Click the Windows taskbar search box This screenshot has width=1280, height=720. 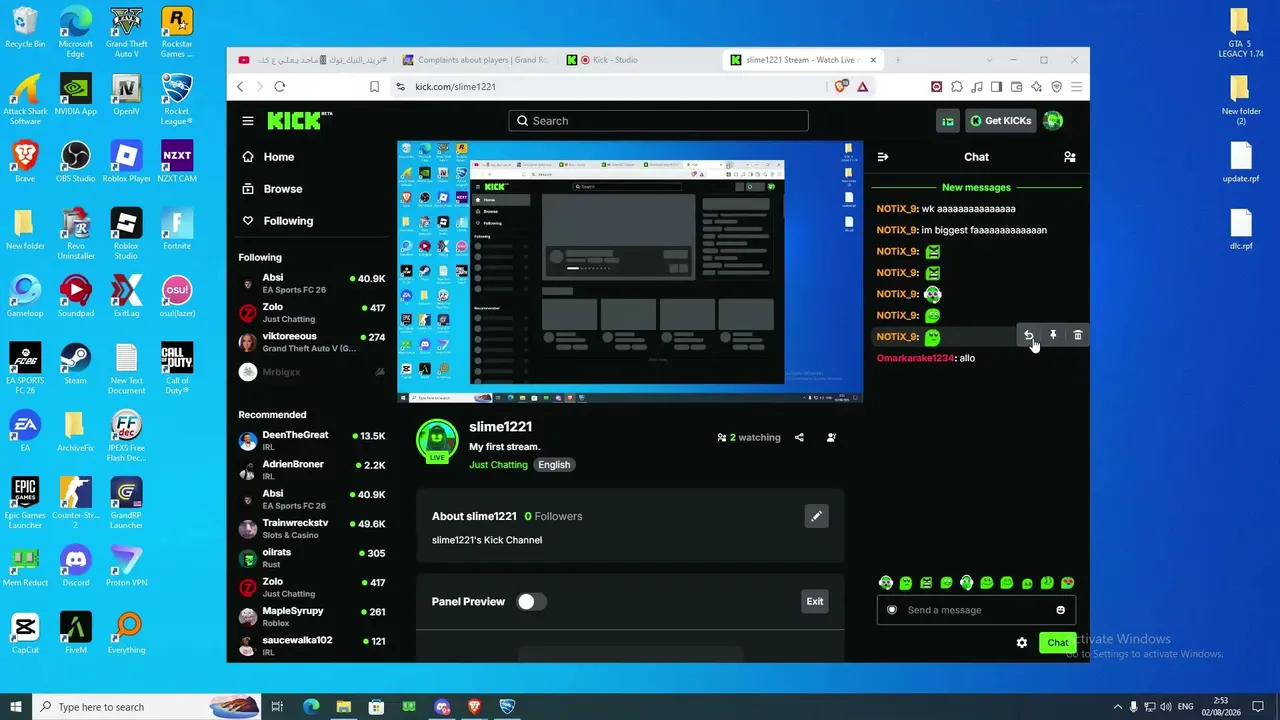coord(148,707)
